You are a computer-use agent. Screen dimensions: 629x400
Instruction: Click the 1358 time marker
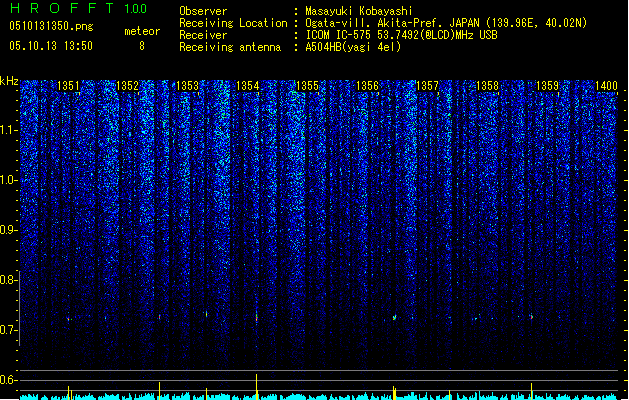click(x=487, y=86)
